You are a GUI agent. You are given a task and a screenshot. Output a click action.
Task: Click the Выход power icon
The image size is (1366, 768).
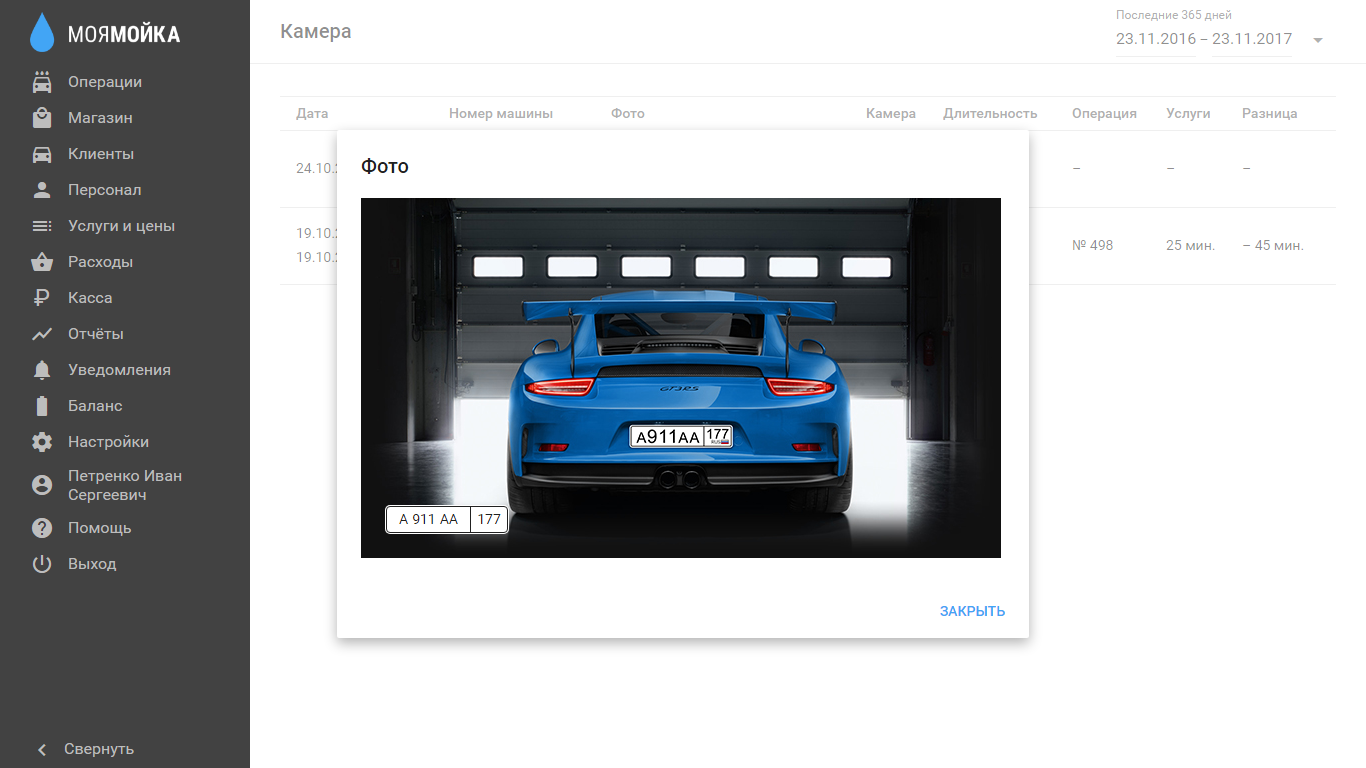click(42, 564)
